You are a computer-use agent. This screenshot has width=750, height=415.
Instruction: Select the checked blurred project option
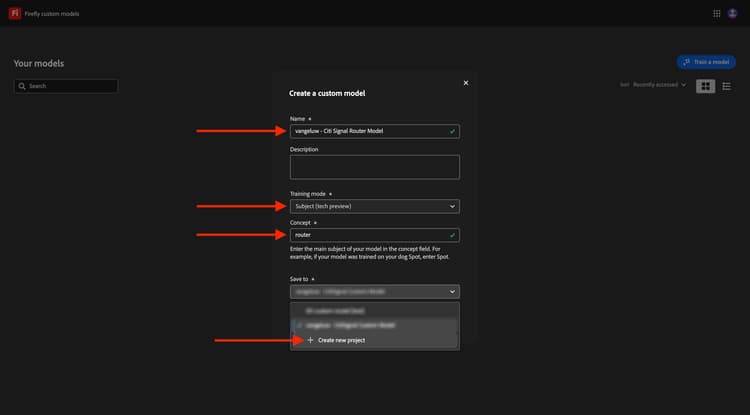[x=375, y=325]
